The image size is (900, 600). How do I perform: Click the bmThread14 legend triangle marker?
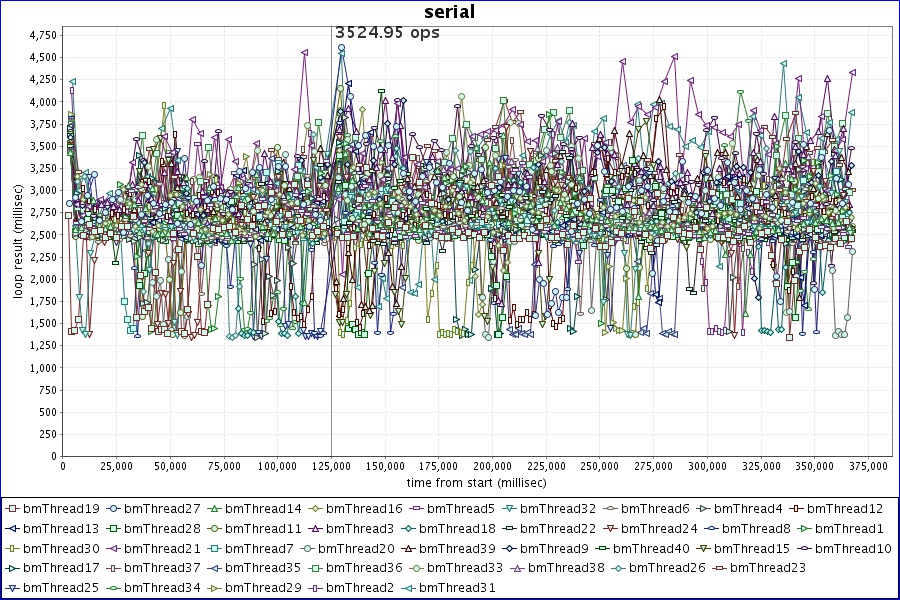(214, 509)
